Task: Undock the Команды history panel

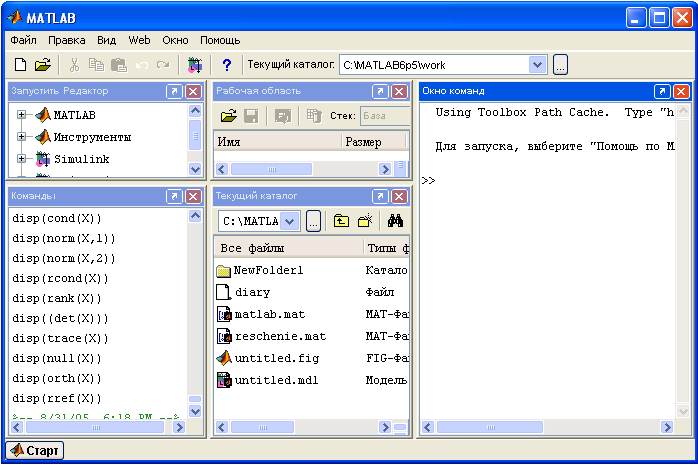Action: 174,197
